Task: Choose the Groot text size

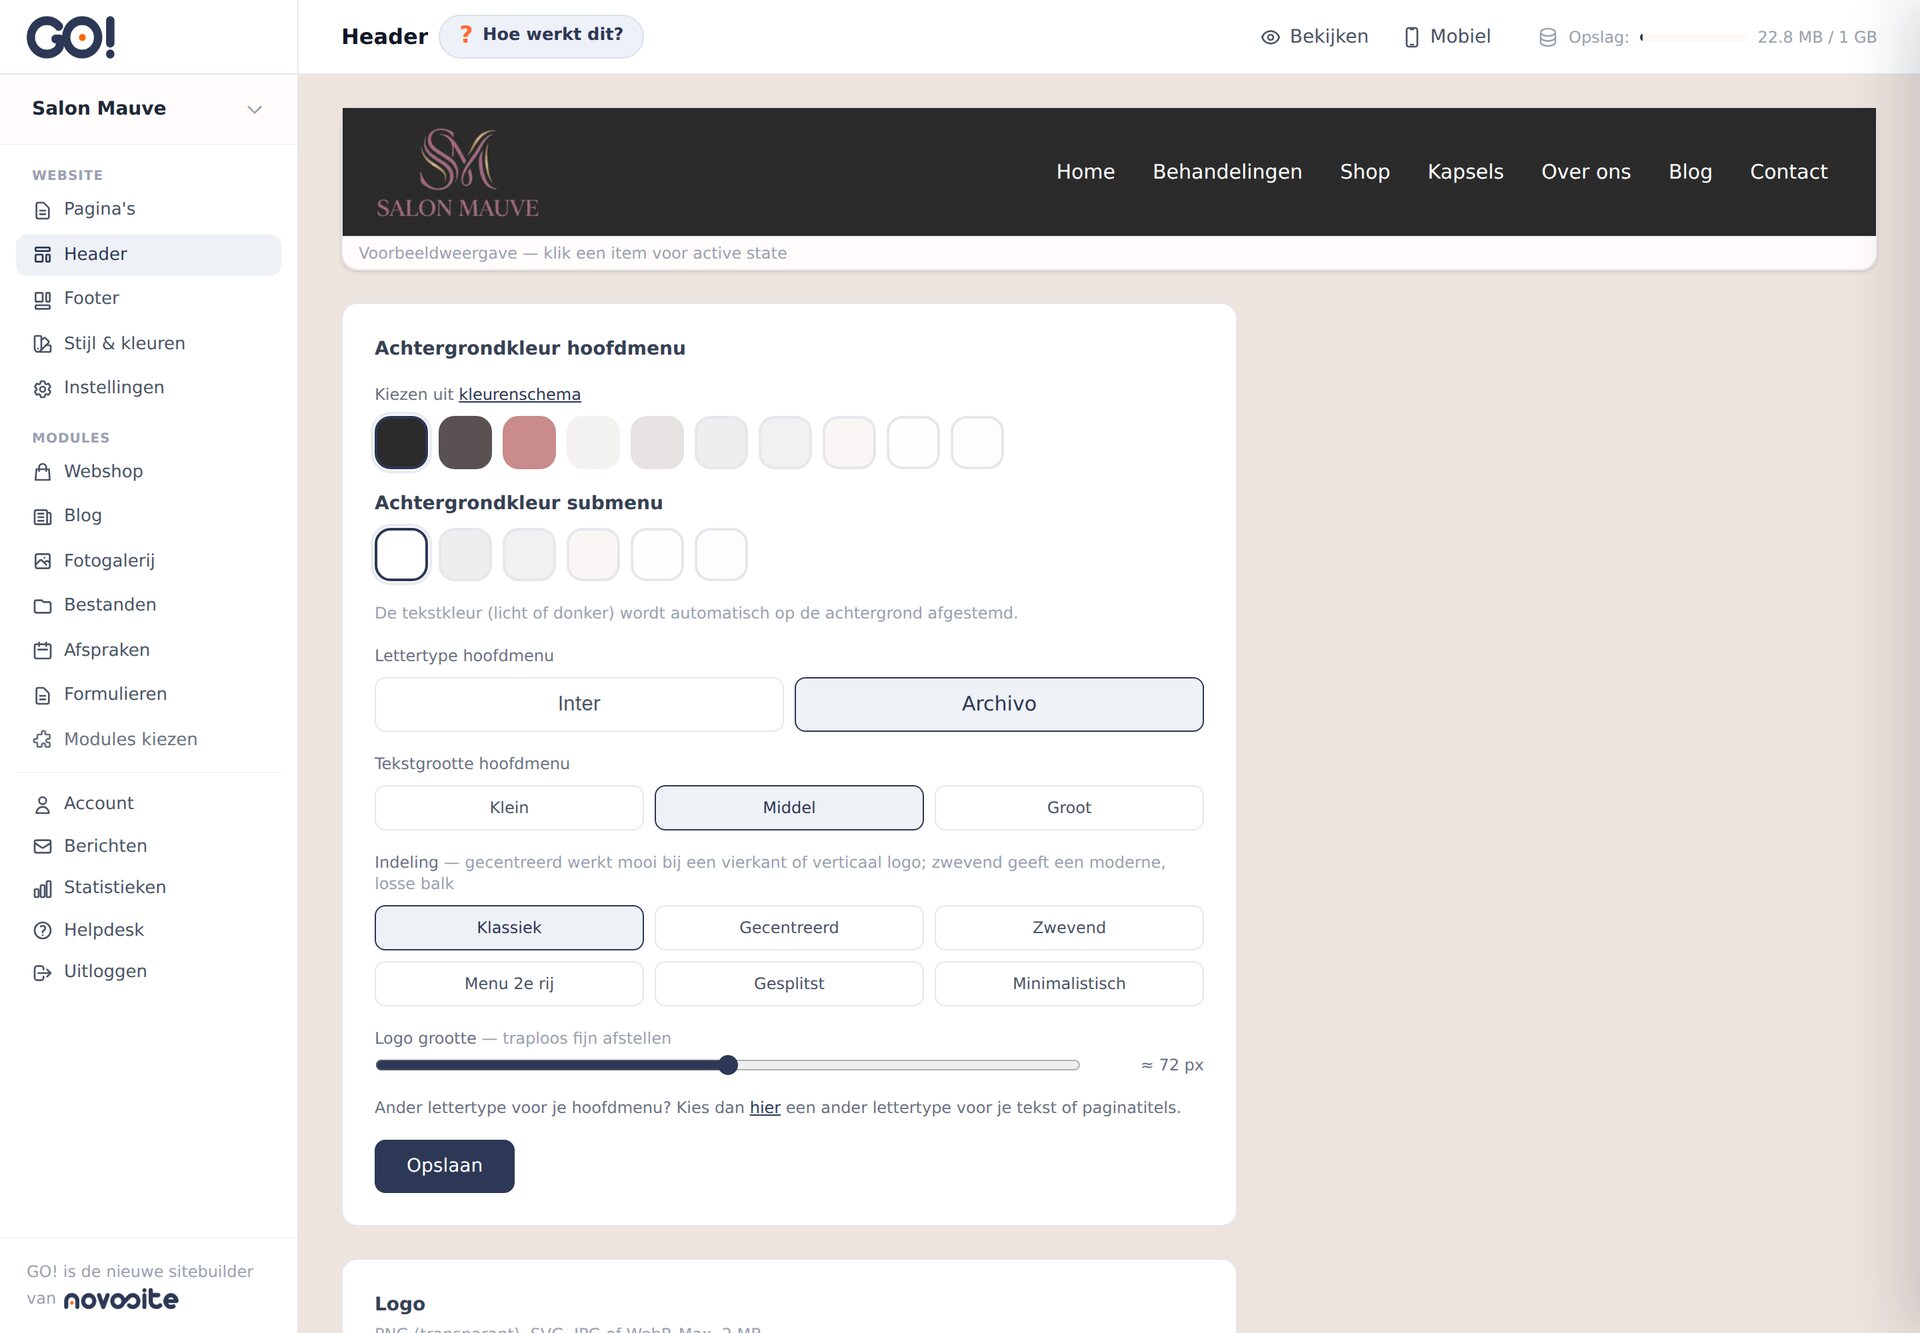Action: (1069, 807)
